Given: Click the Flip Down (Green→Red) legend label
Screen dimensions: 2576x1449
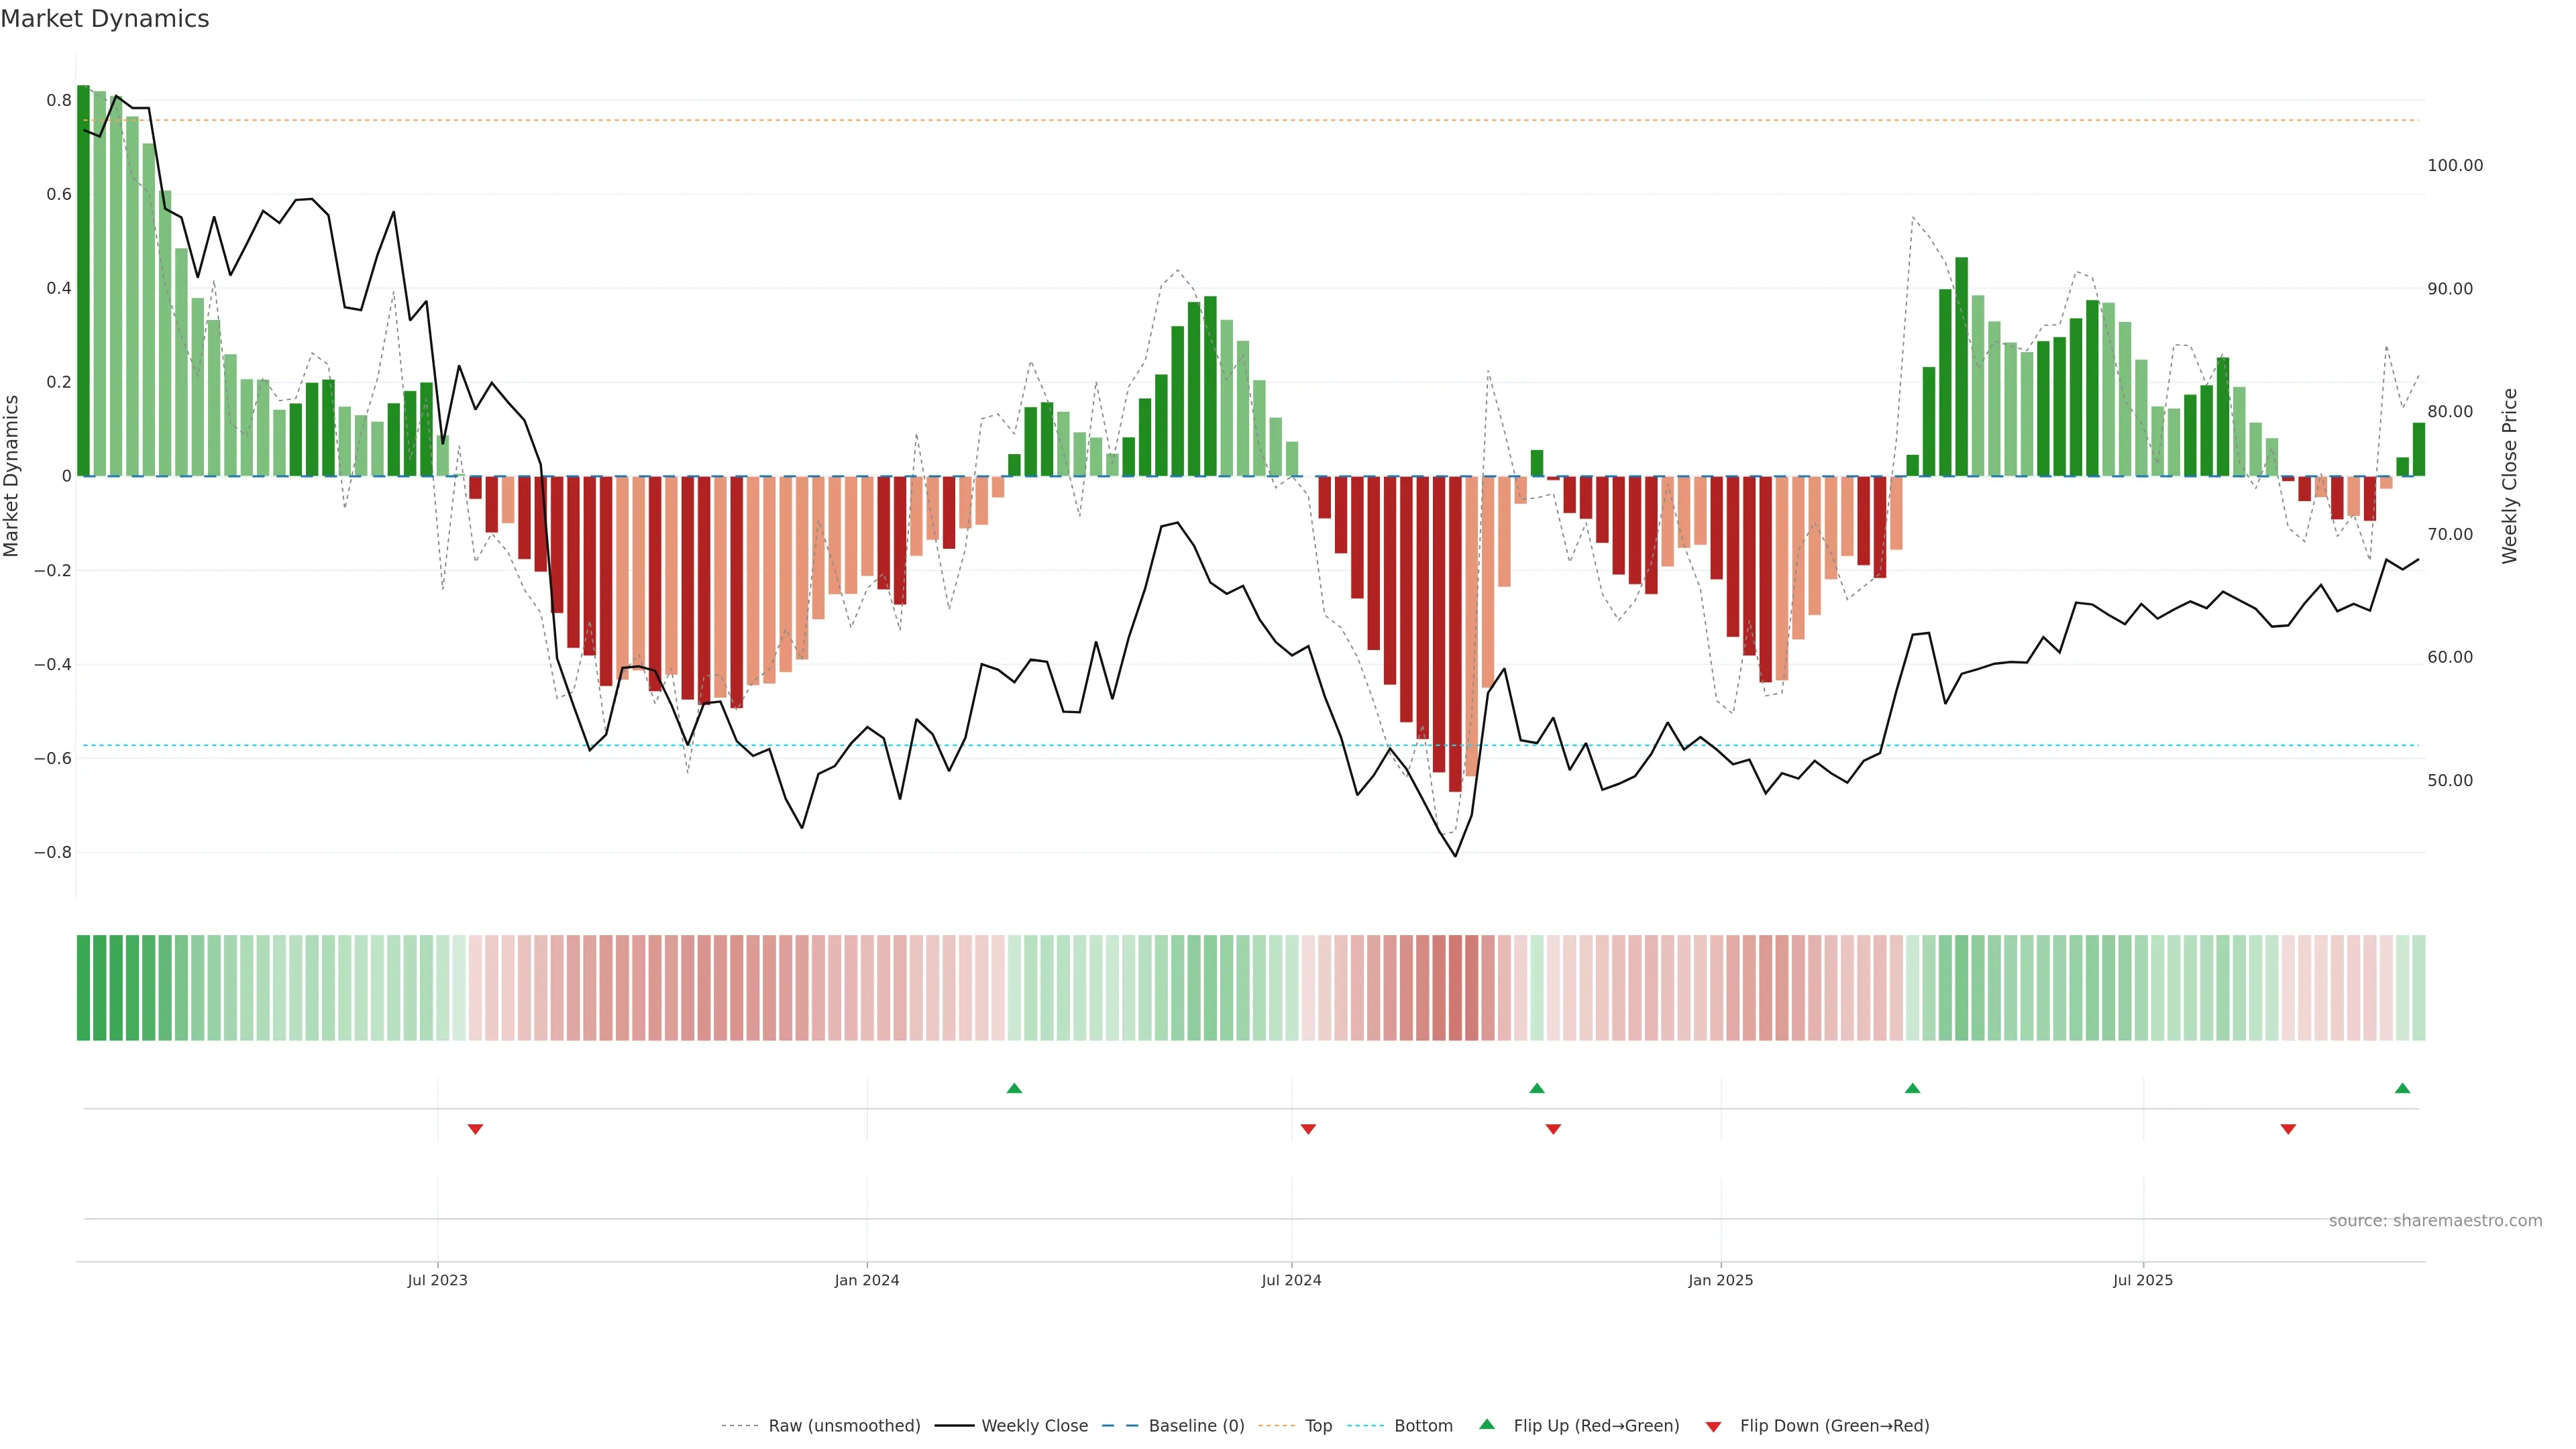Looking at the screenshot, I should click(1834, 1426).
